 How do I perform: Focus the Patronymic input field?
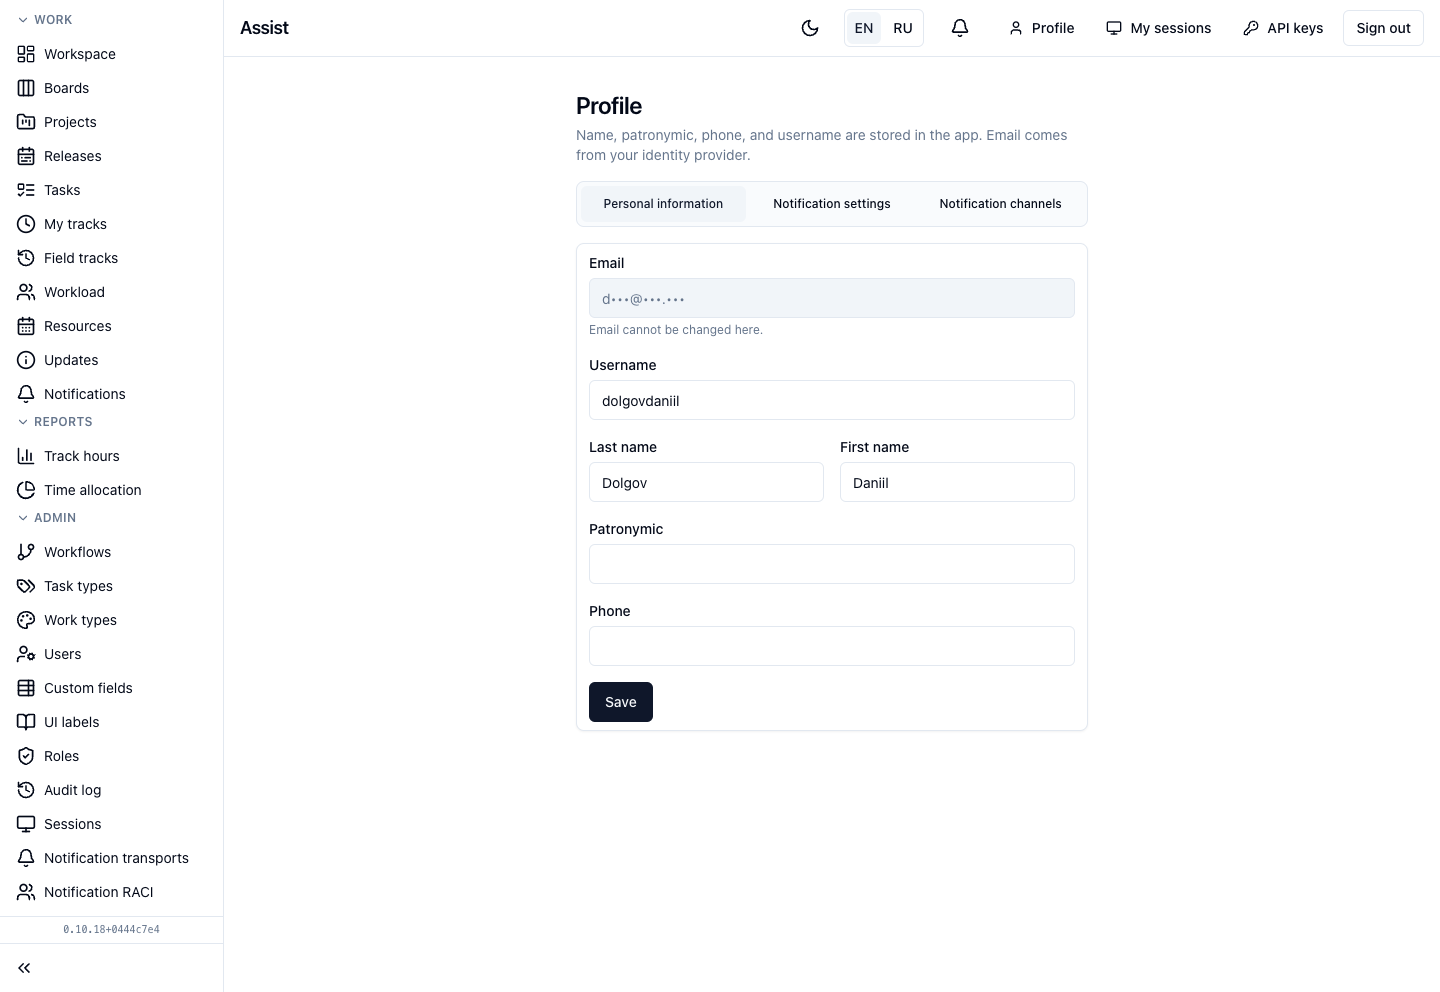pyautogui.click(x=832, y=564)
